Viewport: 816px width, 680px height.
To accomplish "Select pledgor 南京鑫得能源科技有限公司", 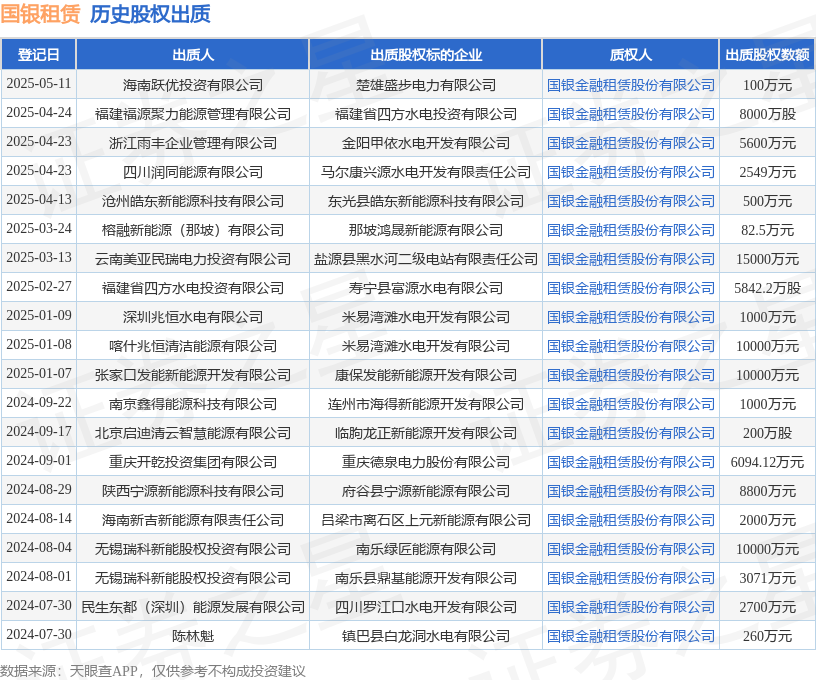I will tap(193, 404).
